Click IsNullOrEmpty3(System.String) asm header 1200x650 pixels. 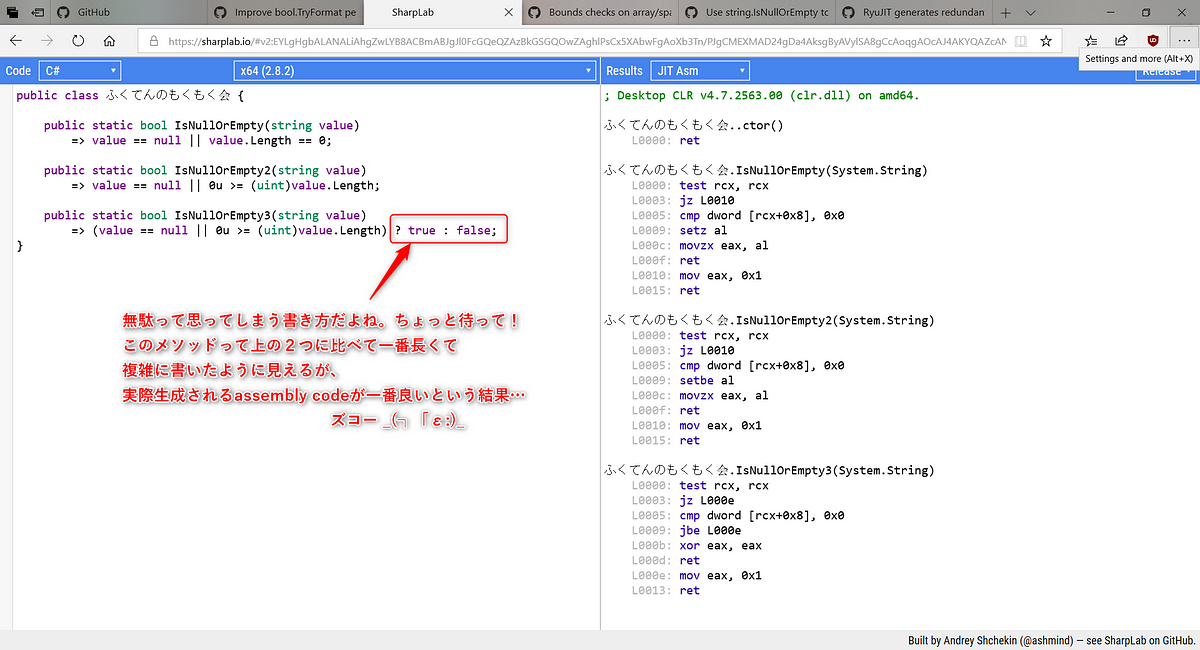(x=769, y=470)
